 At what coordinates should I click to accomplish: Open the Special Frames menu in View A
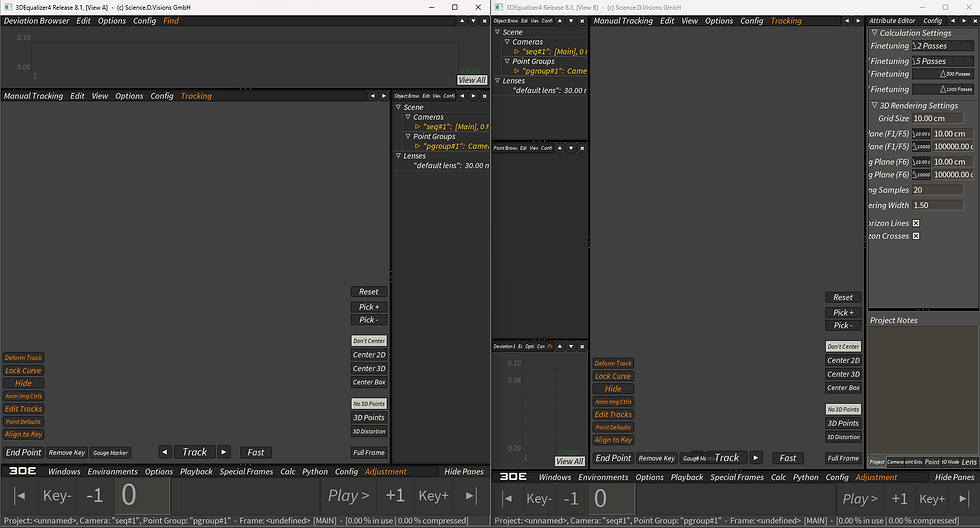tap(246, 471)
